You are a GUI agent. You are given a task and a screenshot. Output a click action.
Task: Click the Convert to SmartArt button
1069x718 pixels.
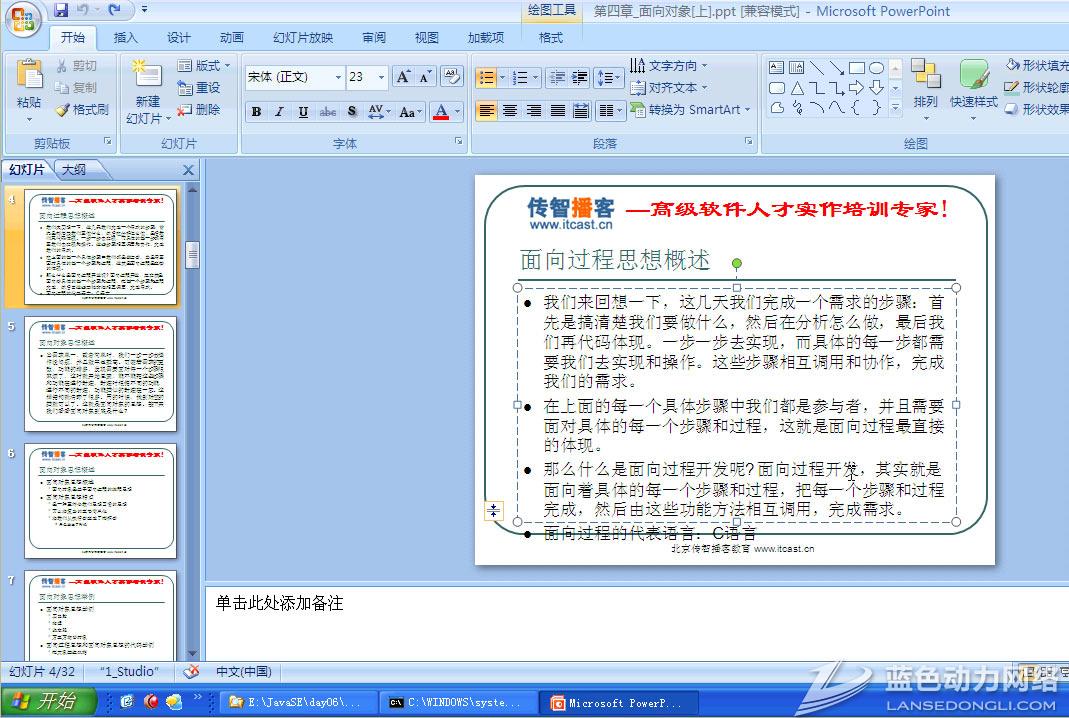point(692,110)
